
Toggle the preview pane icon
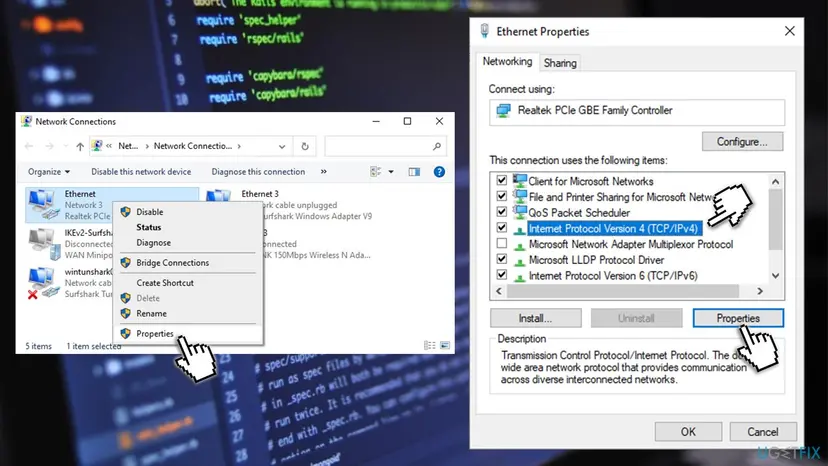pyautogui.click(x=414, y=172)
